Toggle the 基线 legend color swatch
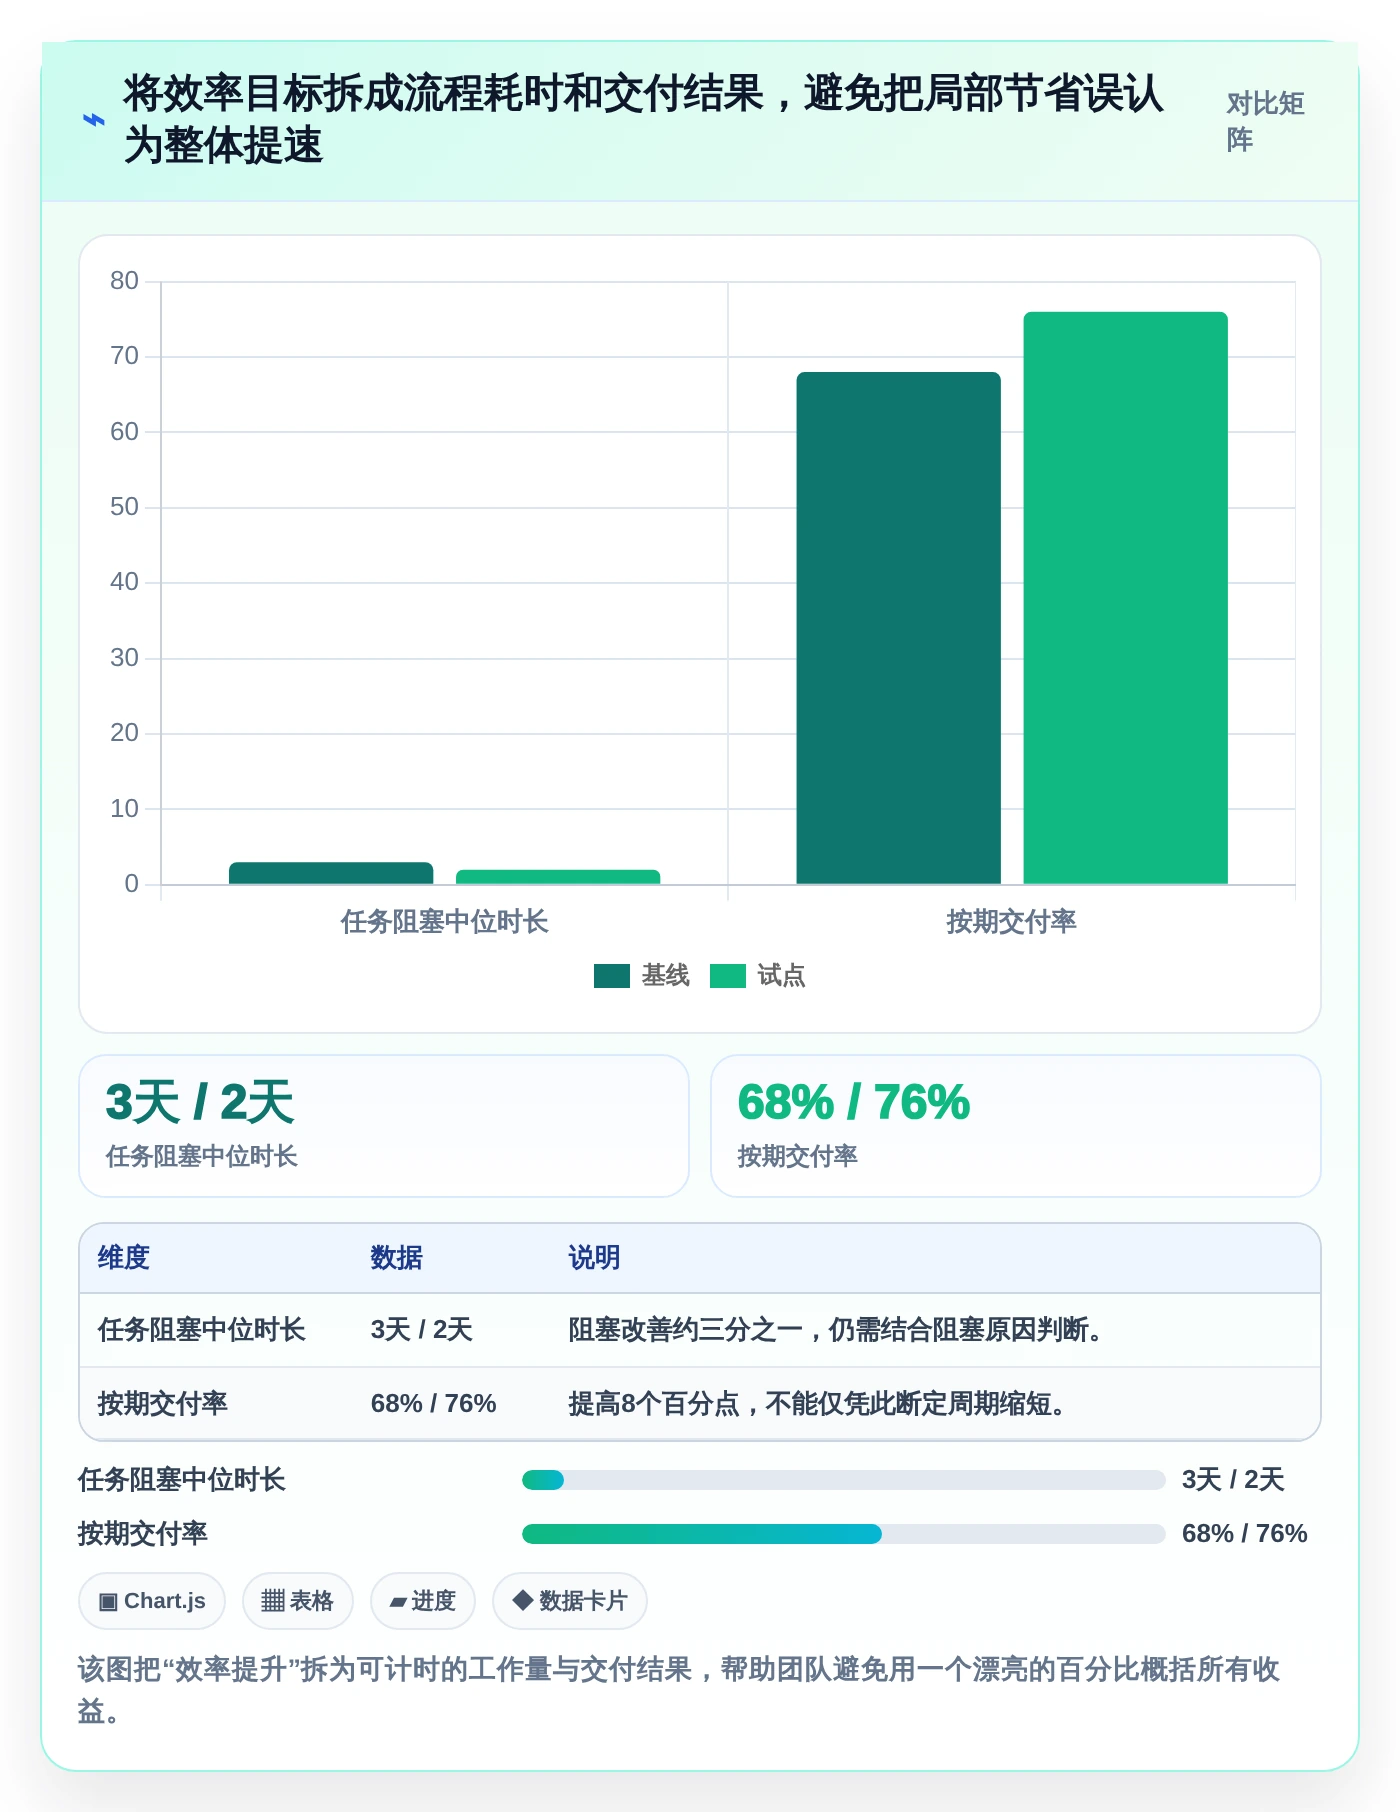Viewport: 1400px width, 1812px height. pos(611,976)
